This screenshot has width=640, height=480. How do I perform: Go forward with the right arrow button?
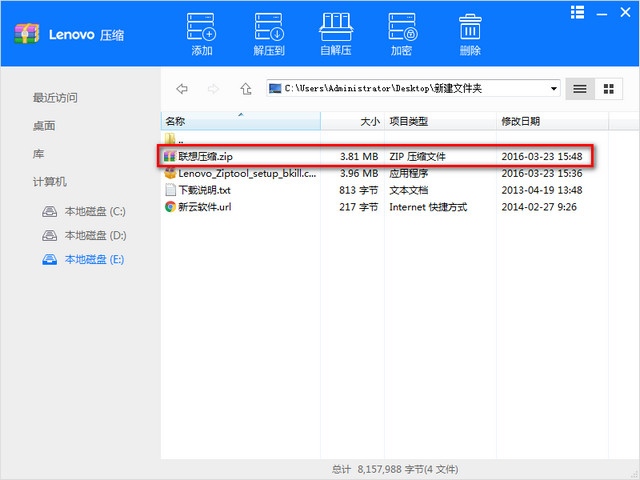pyautogui.click(x=213, y=89)
